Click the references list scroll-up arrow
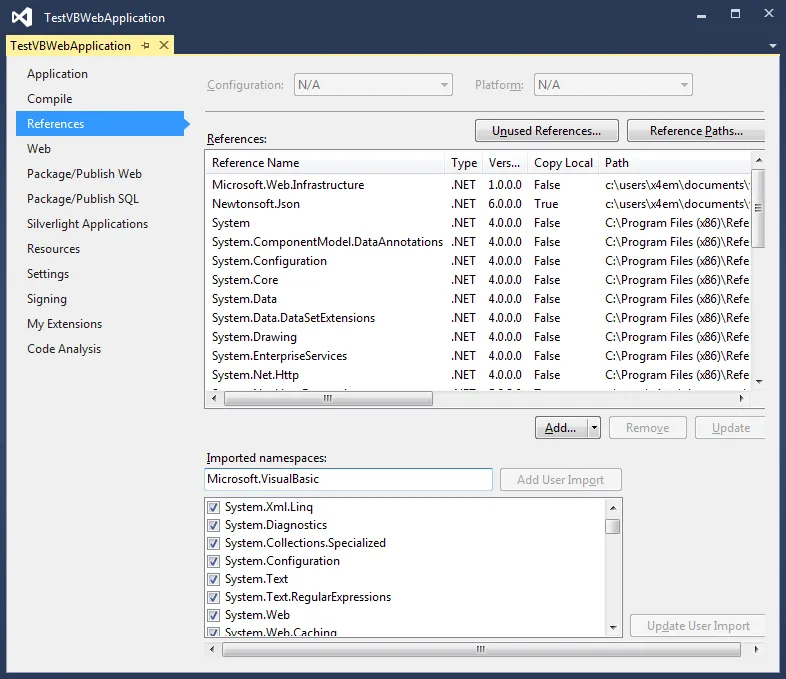The width and height of the screenshot is (786, 679). click(x=759, y=160)
